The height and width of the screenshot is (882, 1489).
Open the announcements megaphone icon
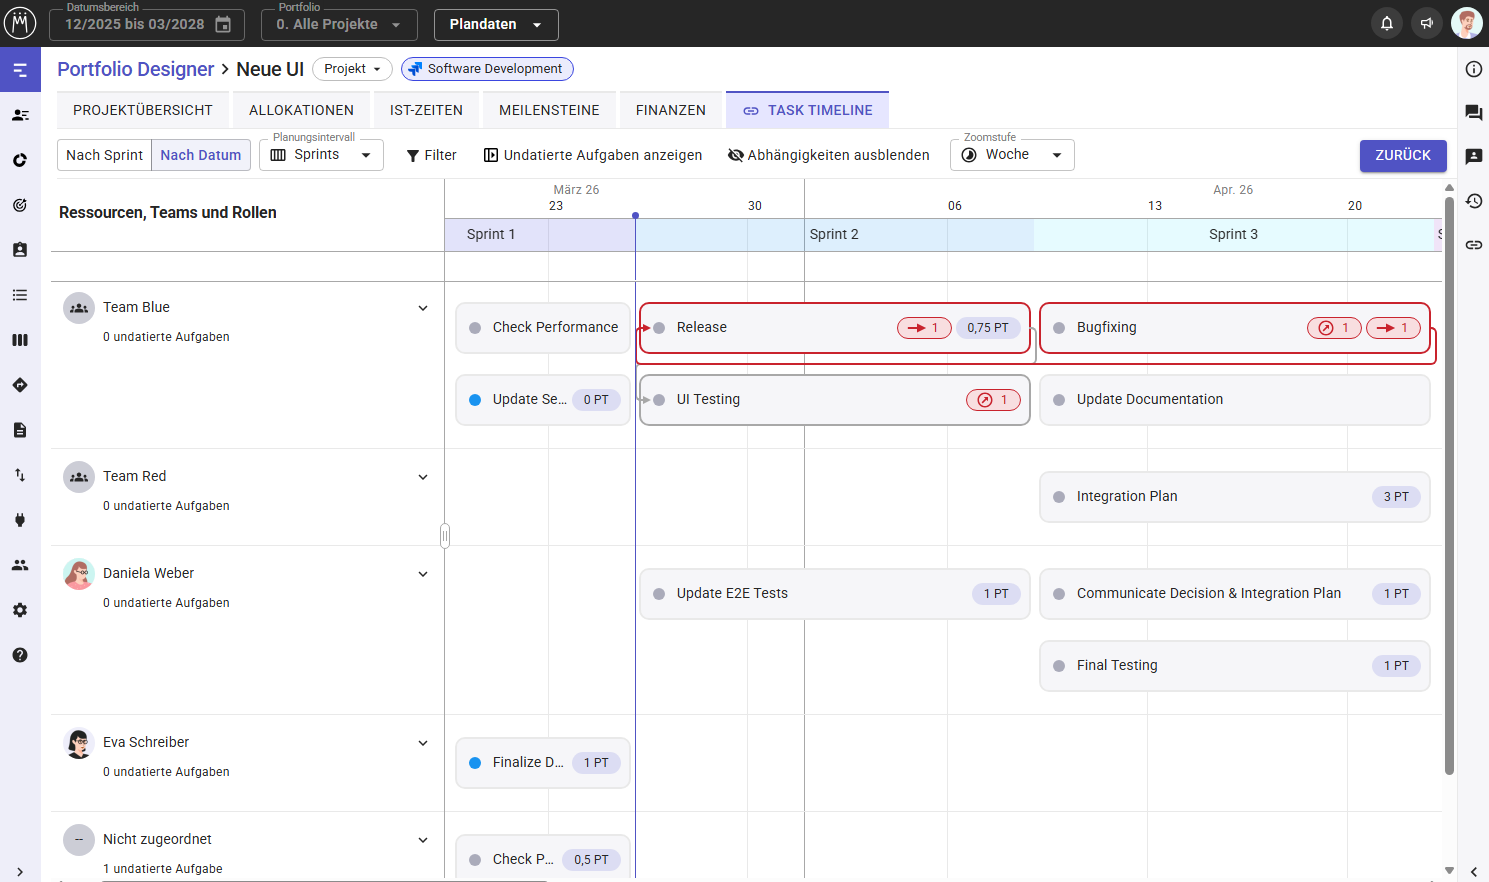tap(1427, 24)
